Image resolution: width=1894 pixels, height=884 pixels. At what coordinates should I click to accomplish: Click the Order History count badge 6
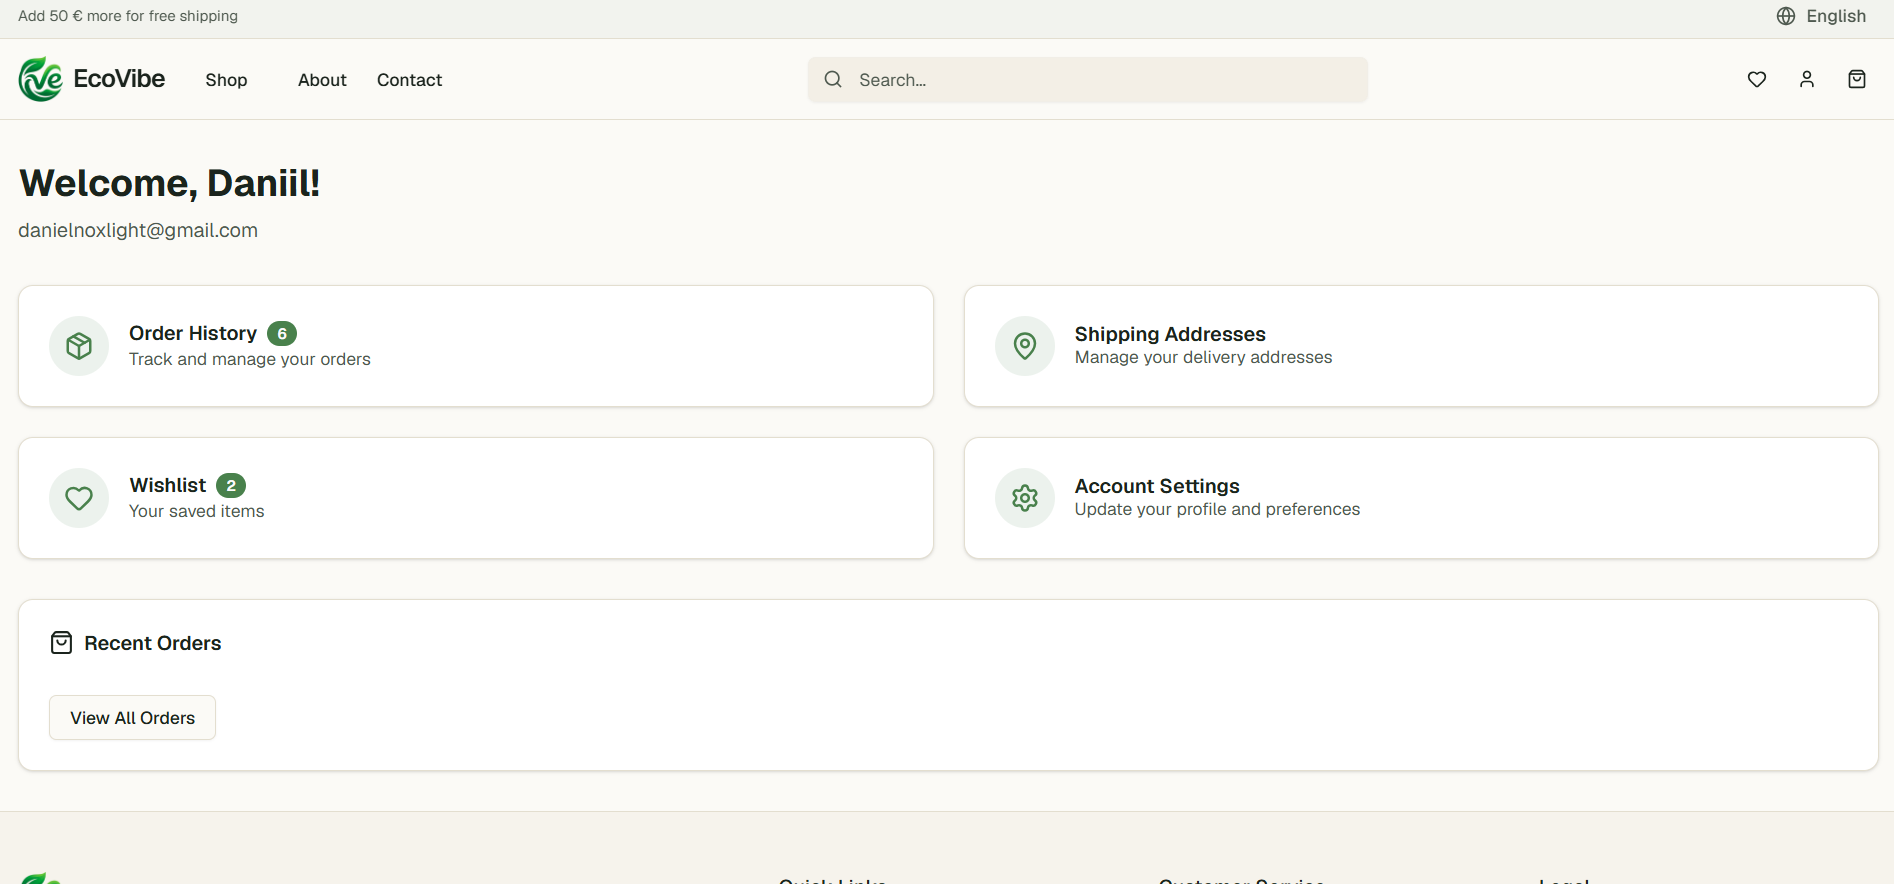(282, 334)
